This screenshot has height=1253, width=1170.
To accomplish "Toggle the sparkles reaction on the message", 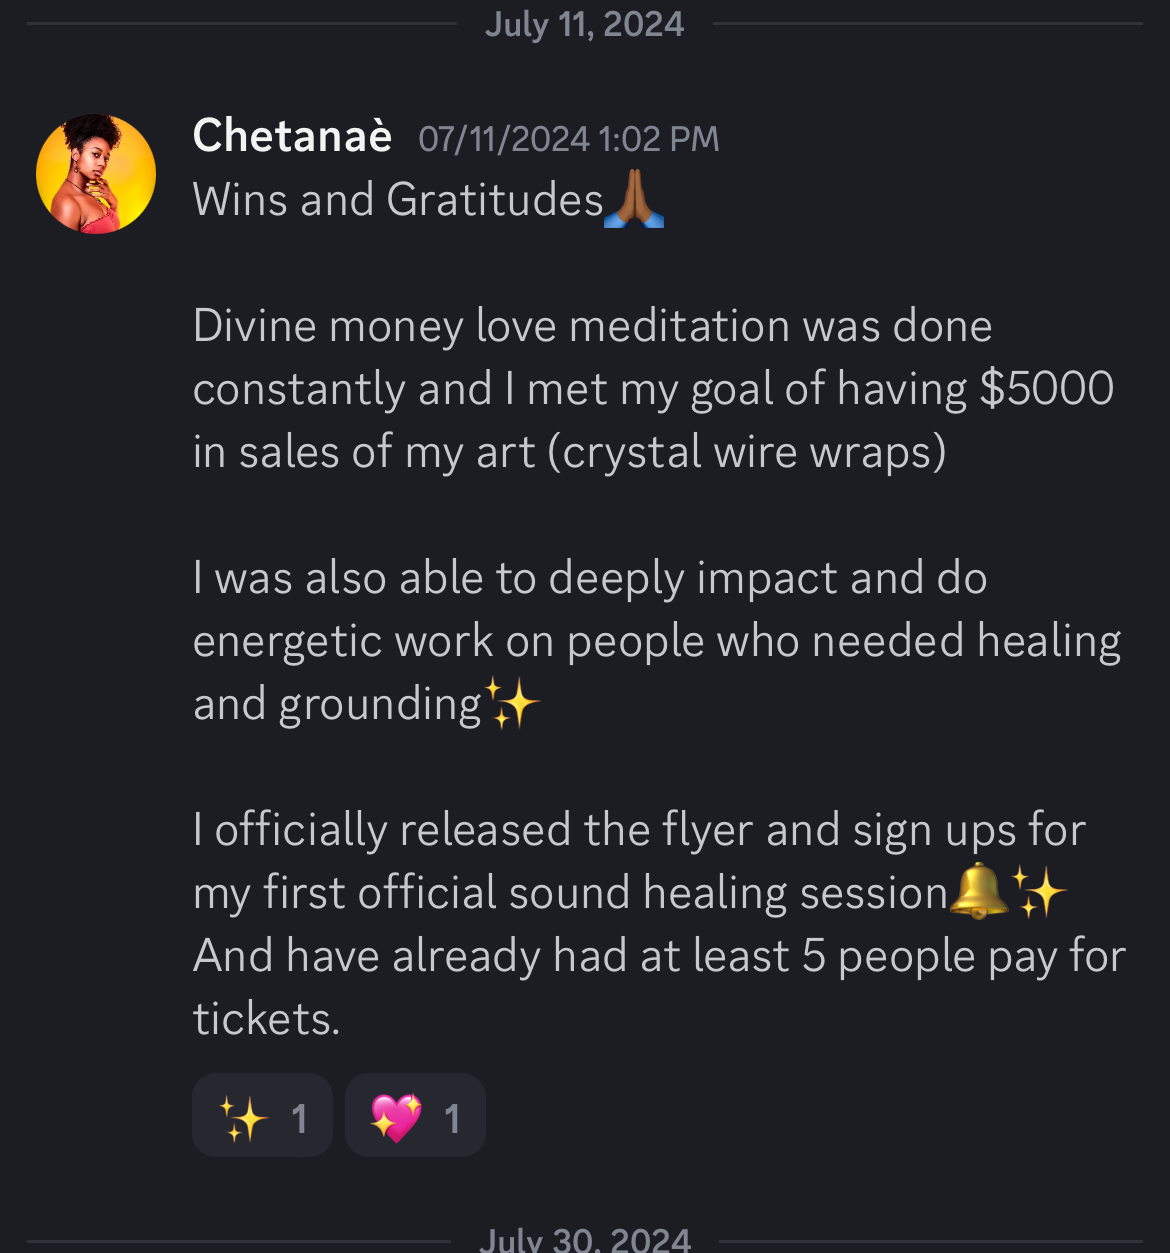I will point(262,1116).
